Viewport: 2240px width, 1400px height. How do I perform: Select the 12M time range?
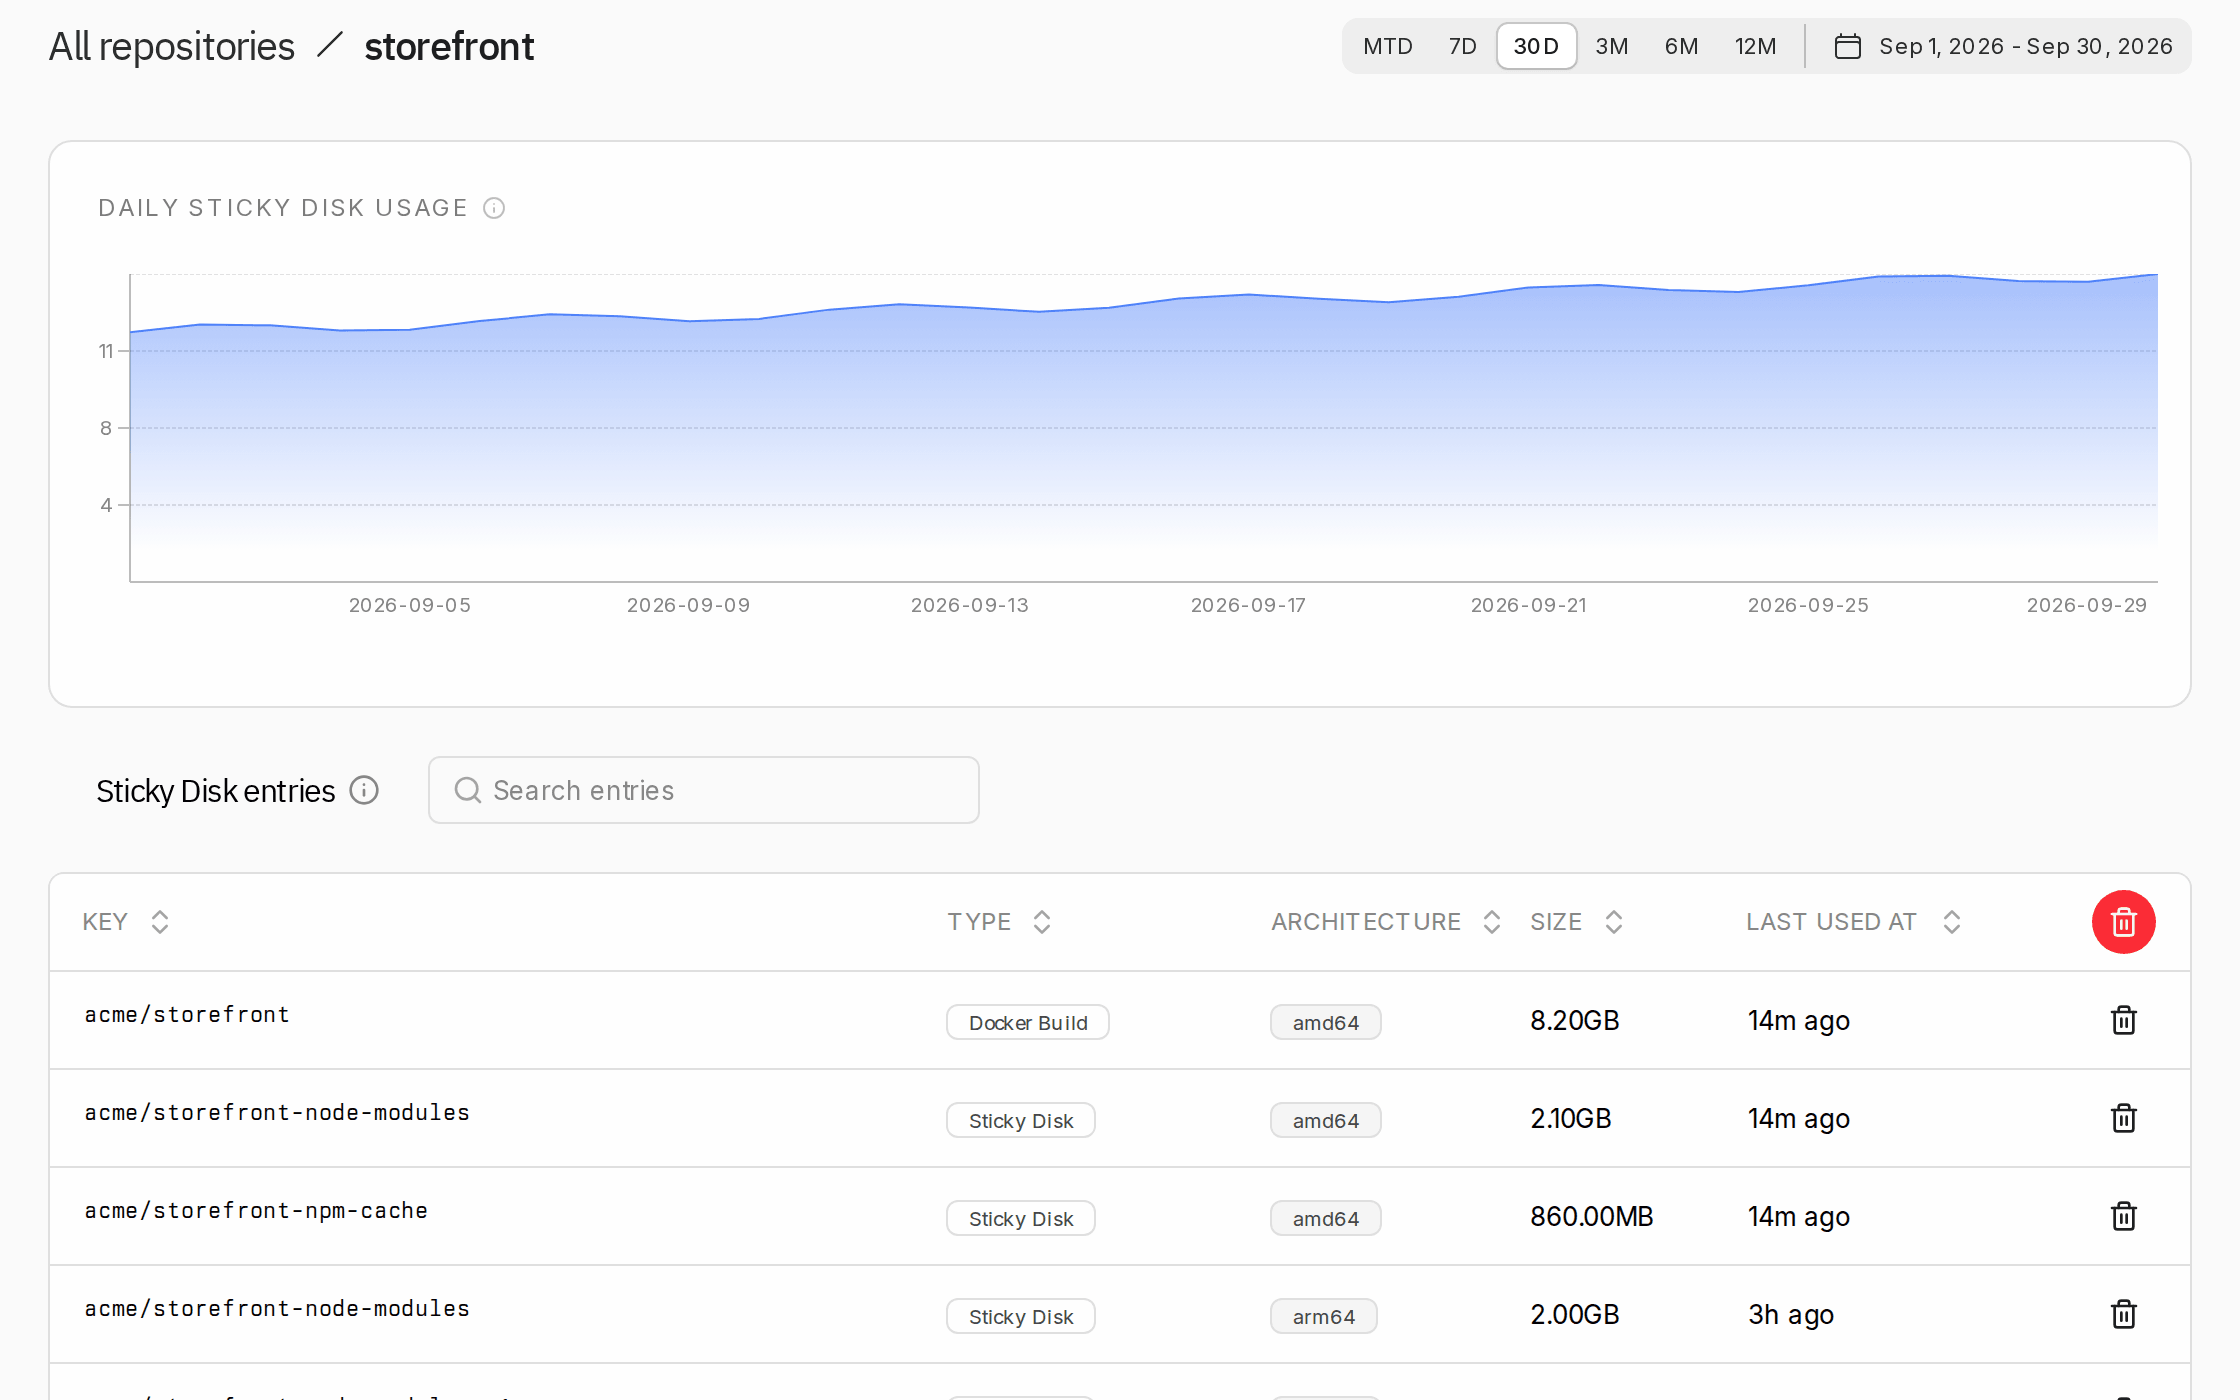[x=1756, y=46]
